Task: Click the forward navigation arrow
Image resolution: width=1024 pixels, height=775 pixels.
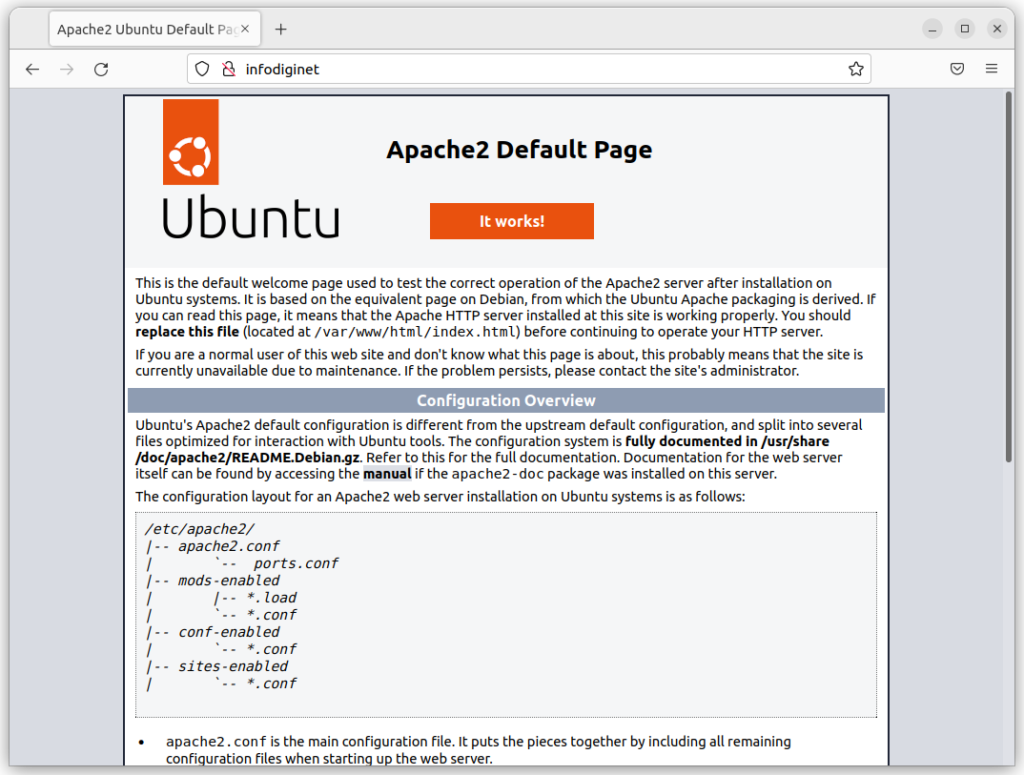Action: tap(67, 69)
